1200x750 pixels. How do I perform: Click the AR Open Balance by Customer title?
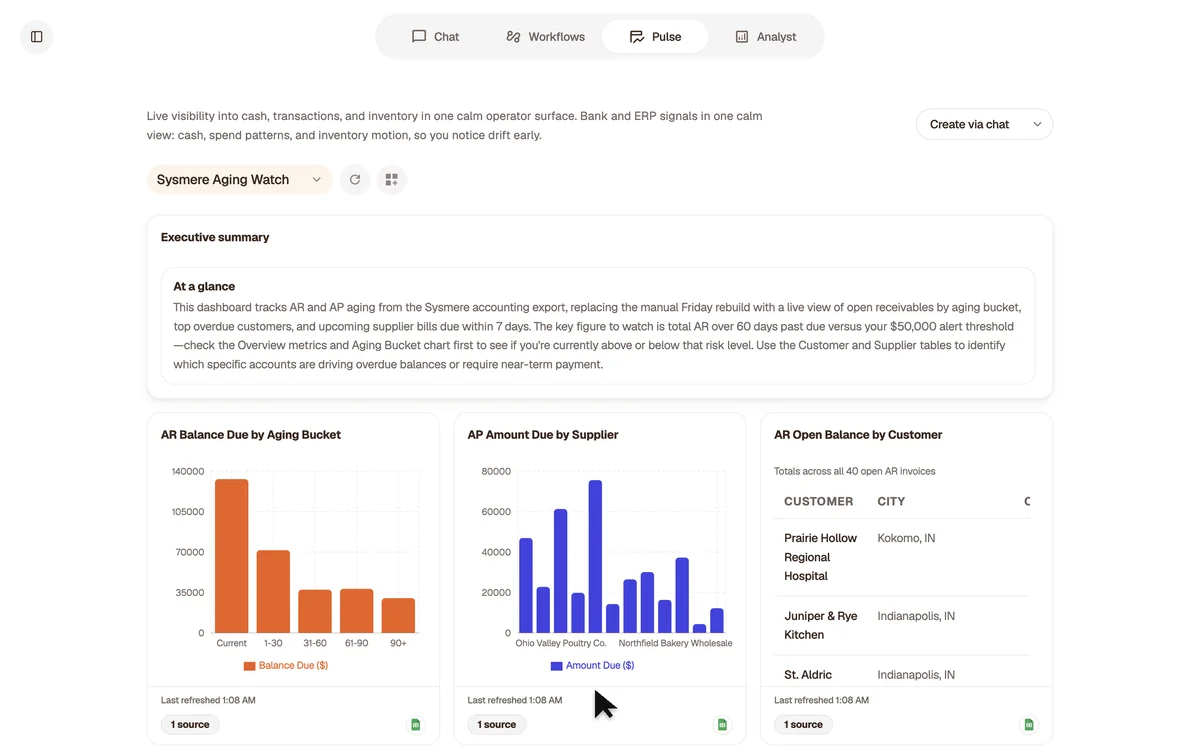click(x=858, y=435)
